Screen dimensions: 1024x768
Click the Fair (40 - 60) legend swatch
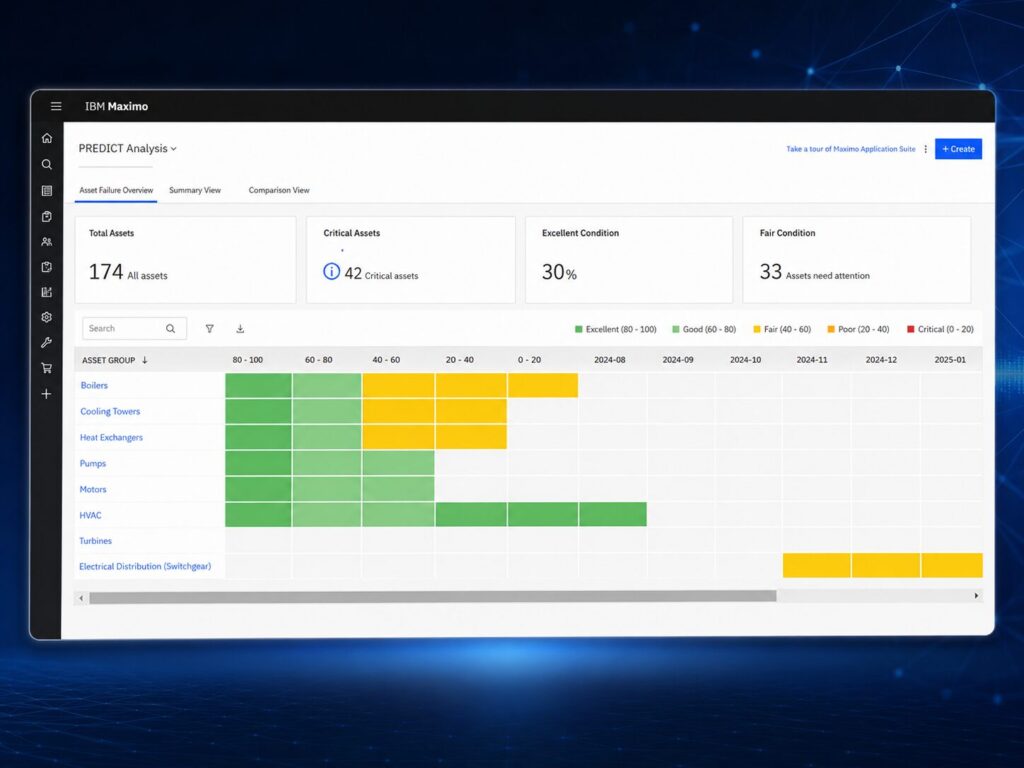pos(756,329)
